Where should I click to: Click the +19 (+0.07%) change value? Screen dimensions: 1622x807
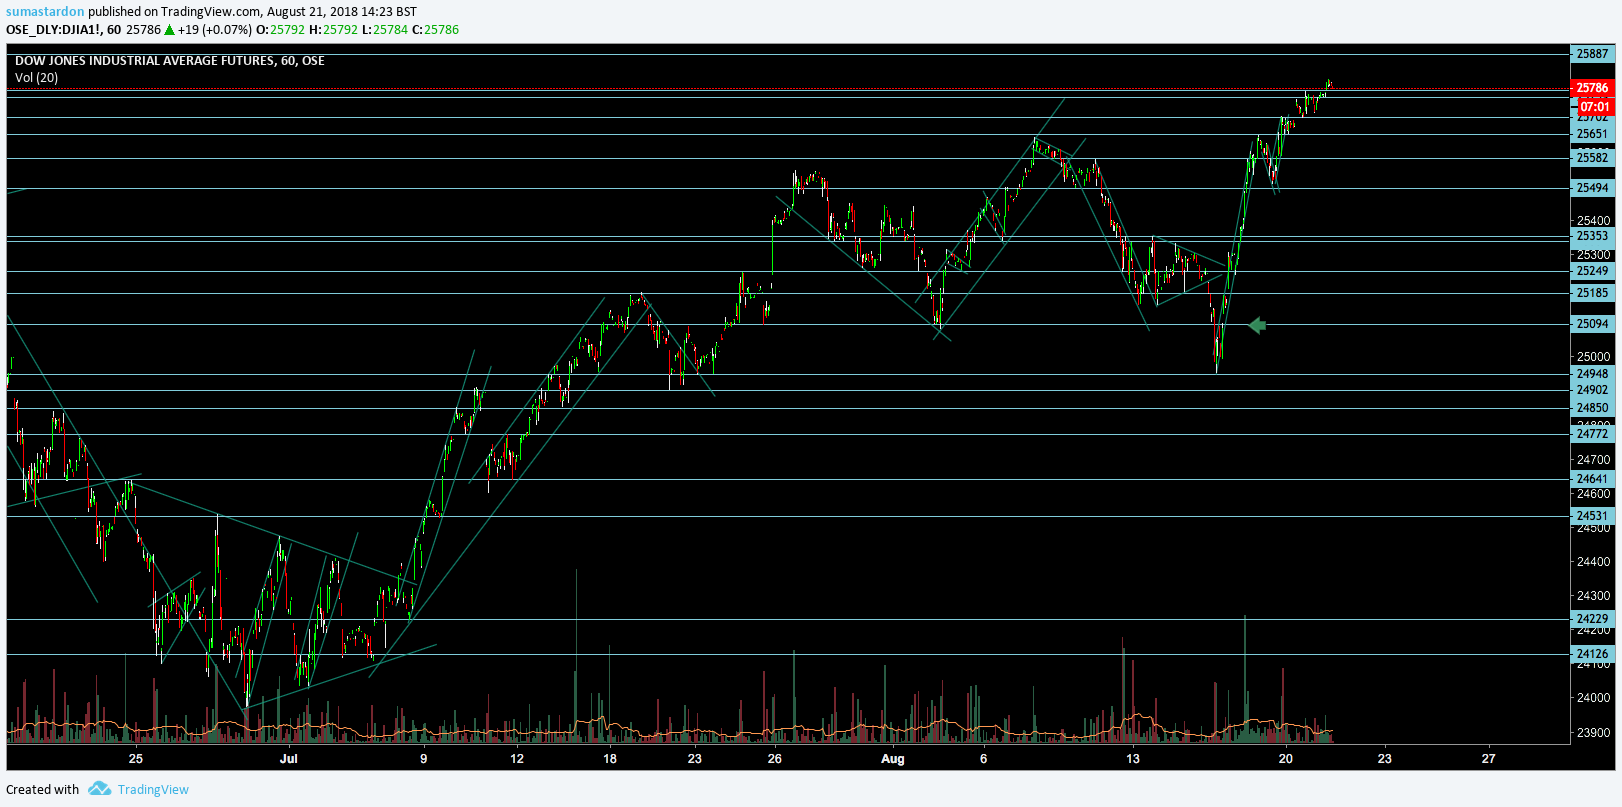pyautogui.click(x=215, y=30)
